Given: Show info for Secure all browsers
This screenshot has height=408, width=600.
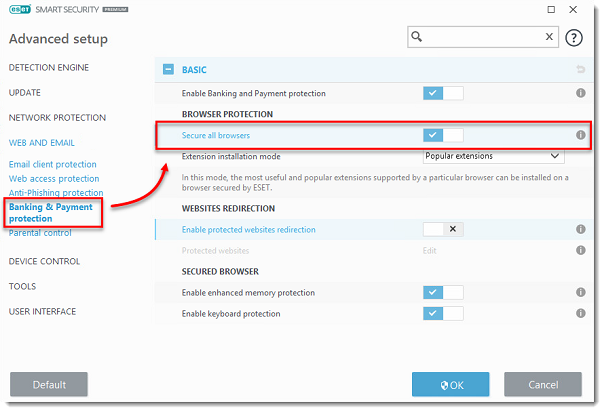Looking at the screenshot, I should [580, 135].
